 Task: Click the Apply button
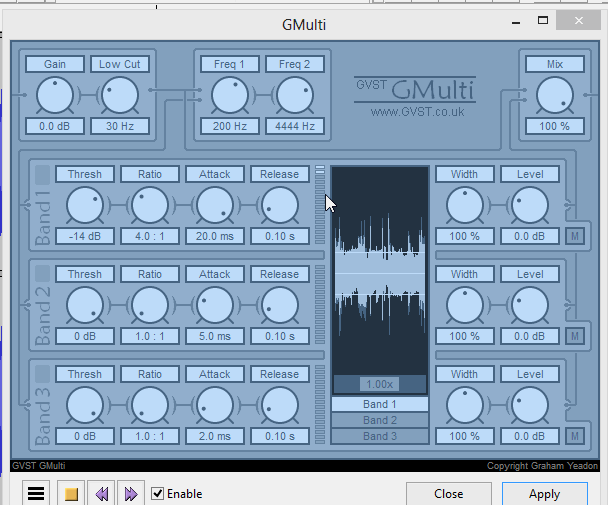pyautogui.click(x=544, y=494)
